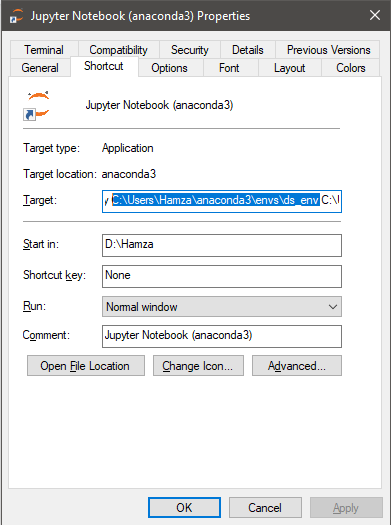Screen dimensions: 391x525
Task: Click the Comment: label
Action: click(46, 335)
